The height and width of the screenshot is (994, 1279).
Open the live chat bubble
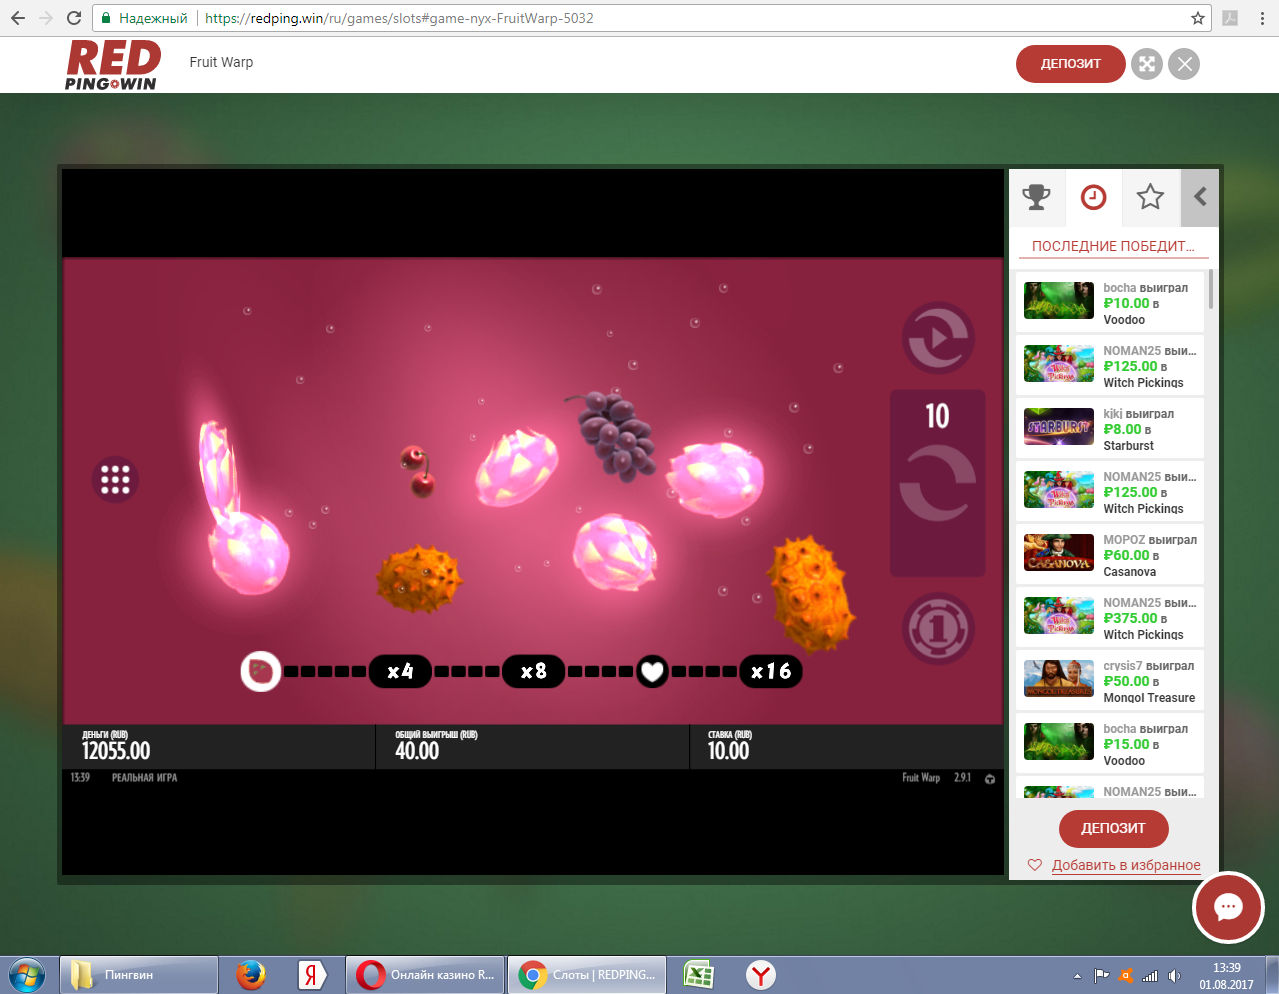[x=1228, y=908]
